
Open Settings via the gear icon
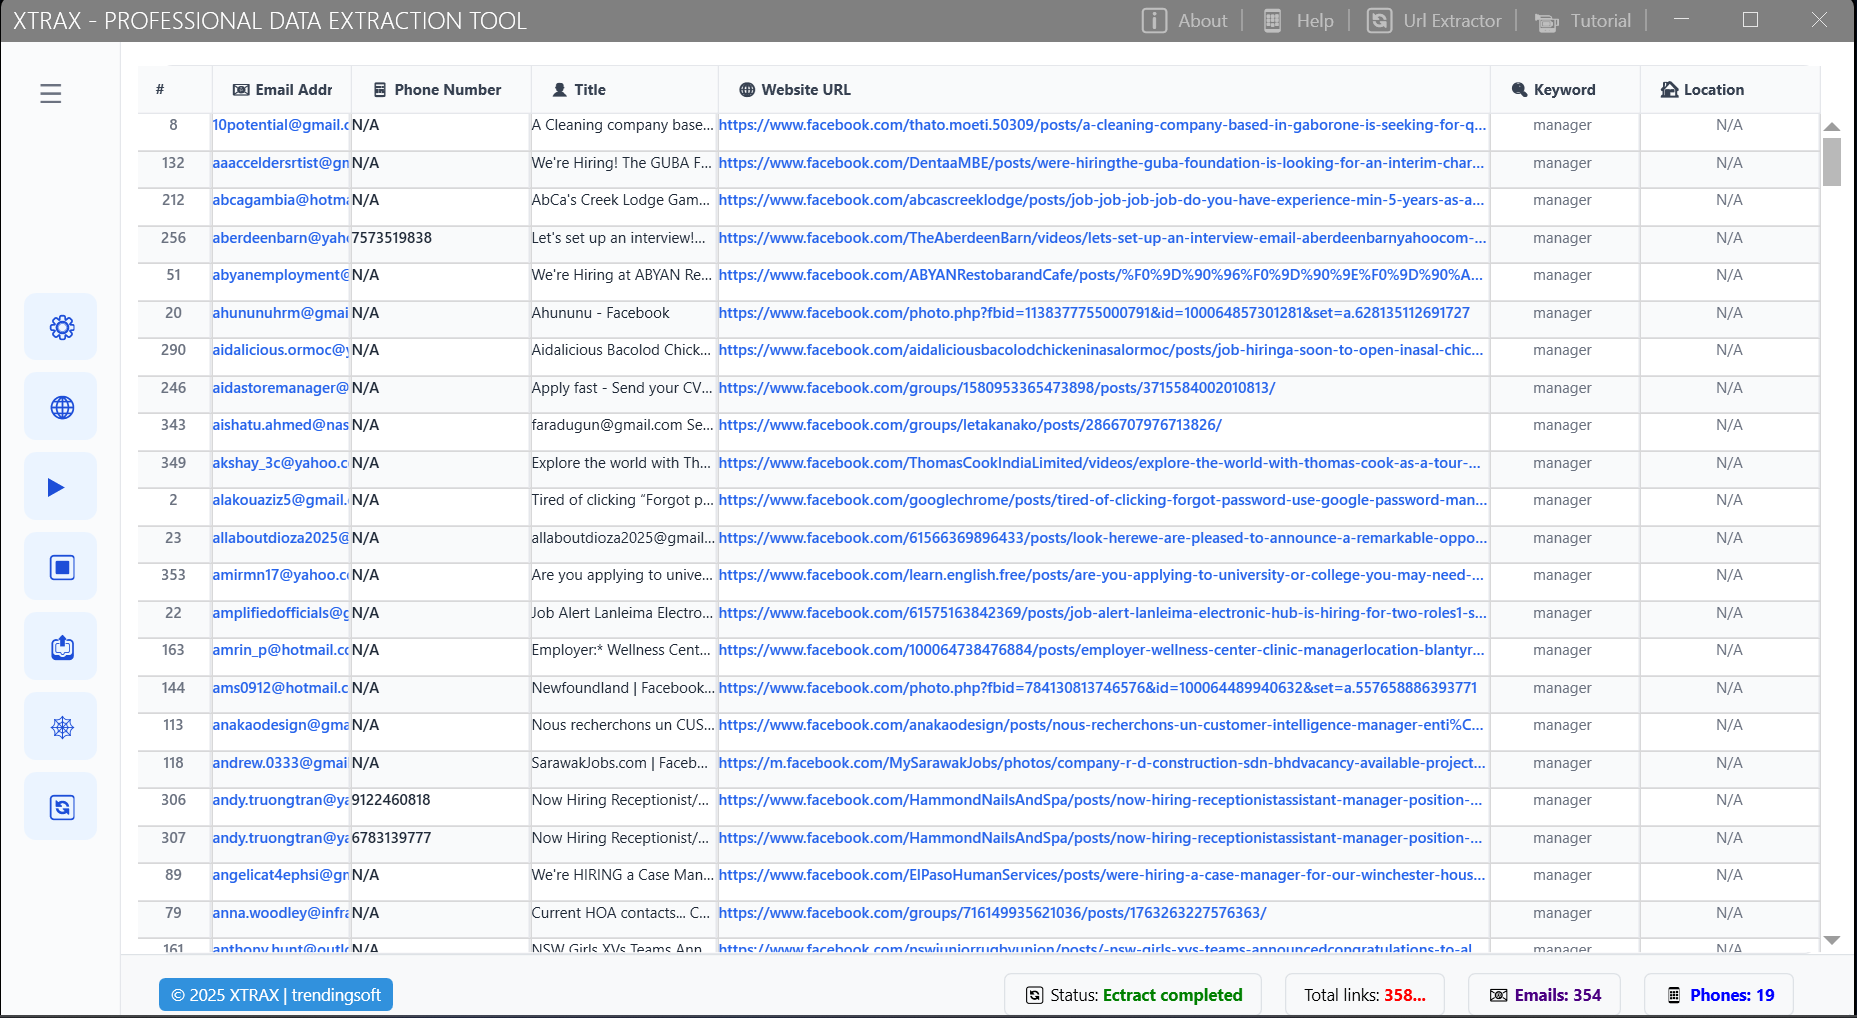pyautogui.click(x=61, y=326)
